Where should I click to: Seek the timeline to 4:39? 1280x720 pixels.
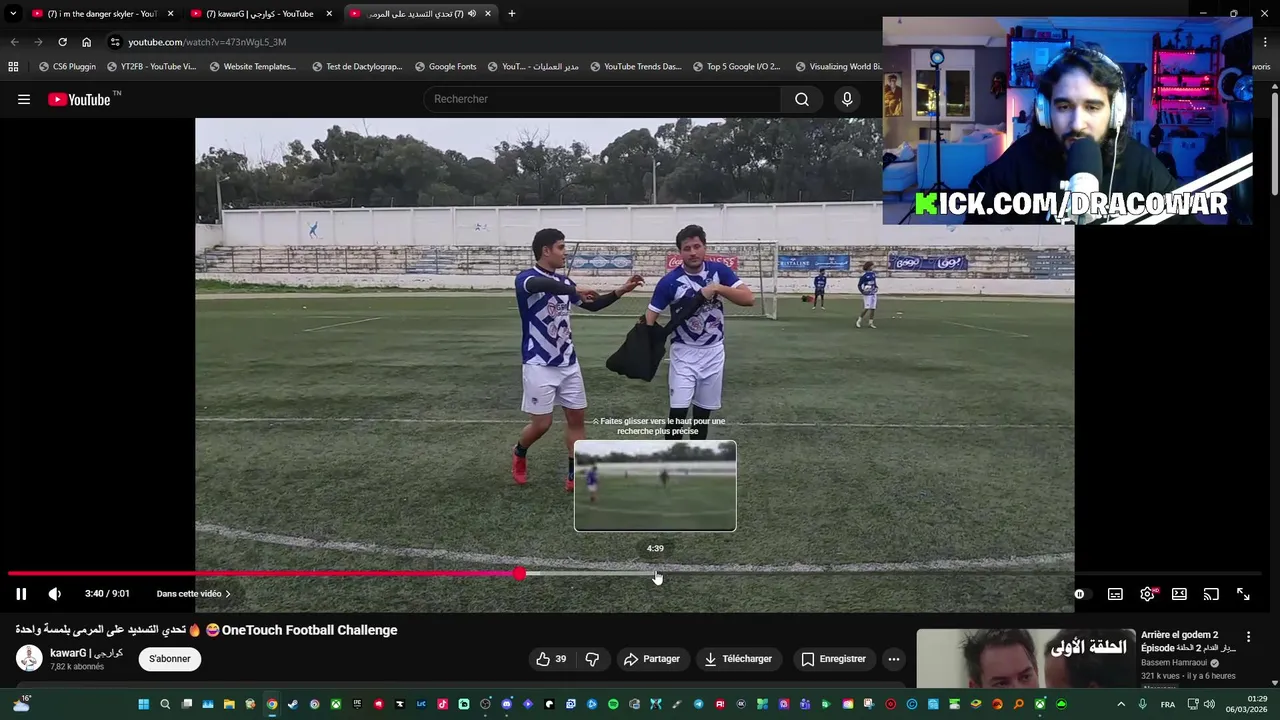click(656, 574)
